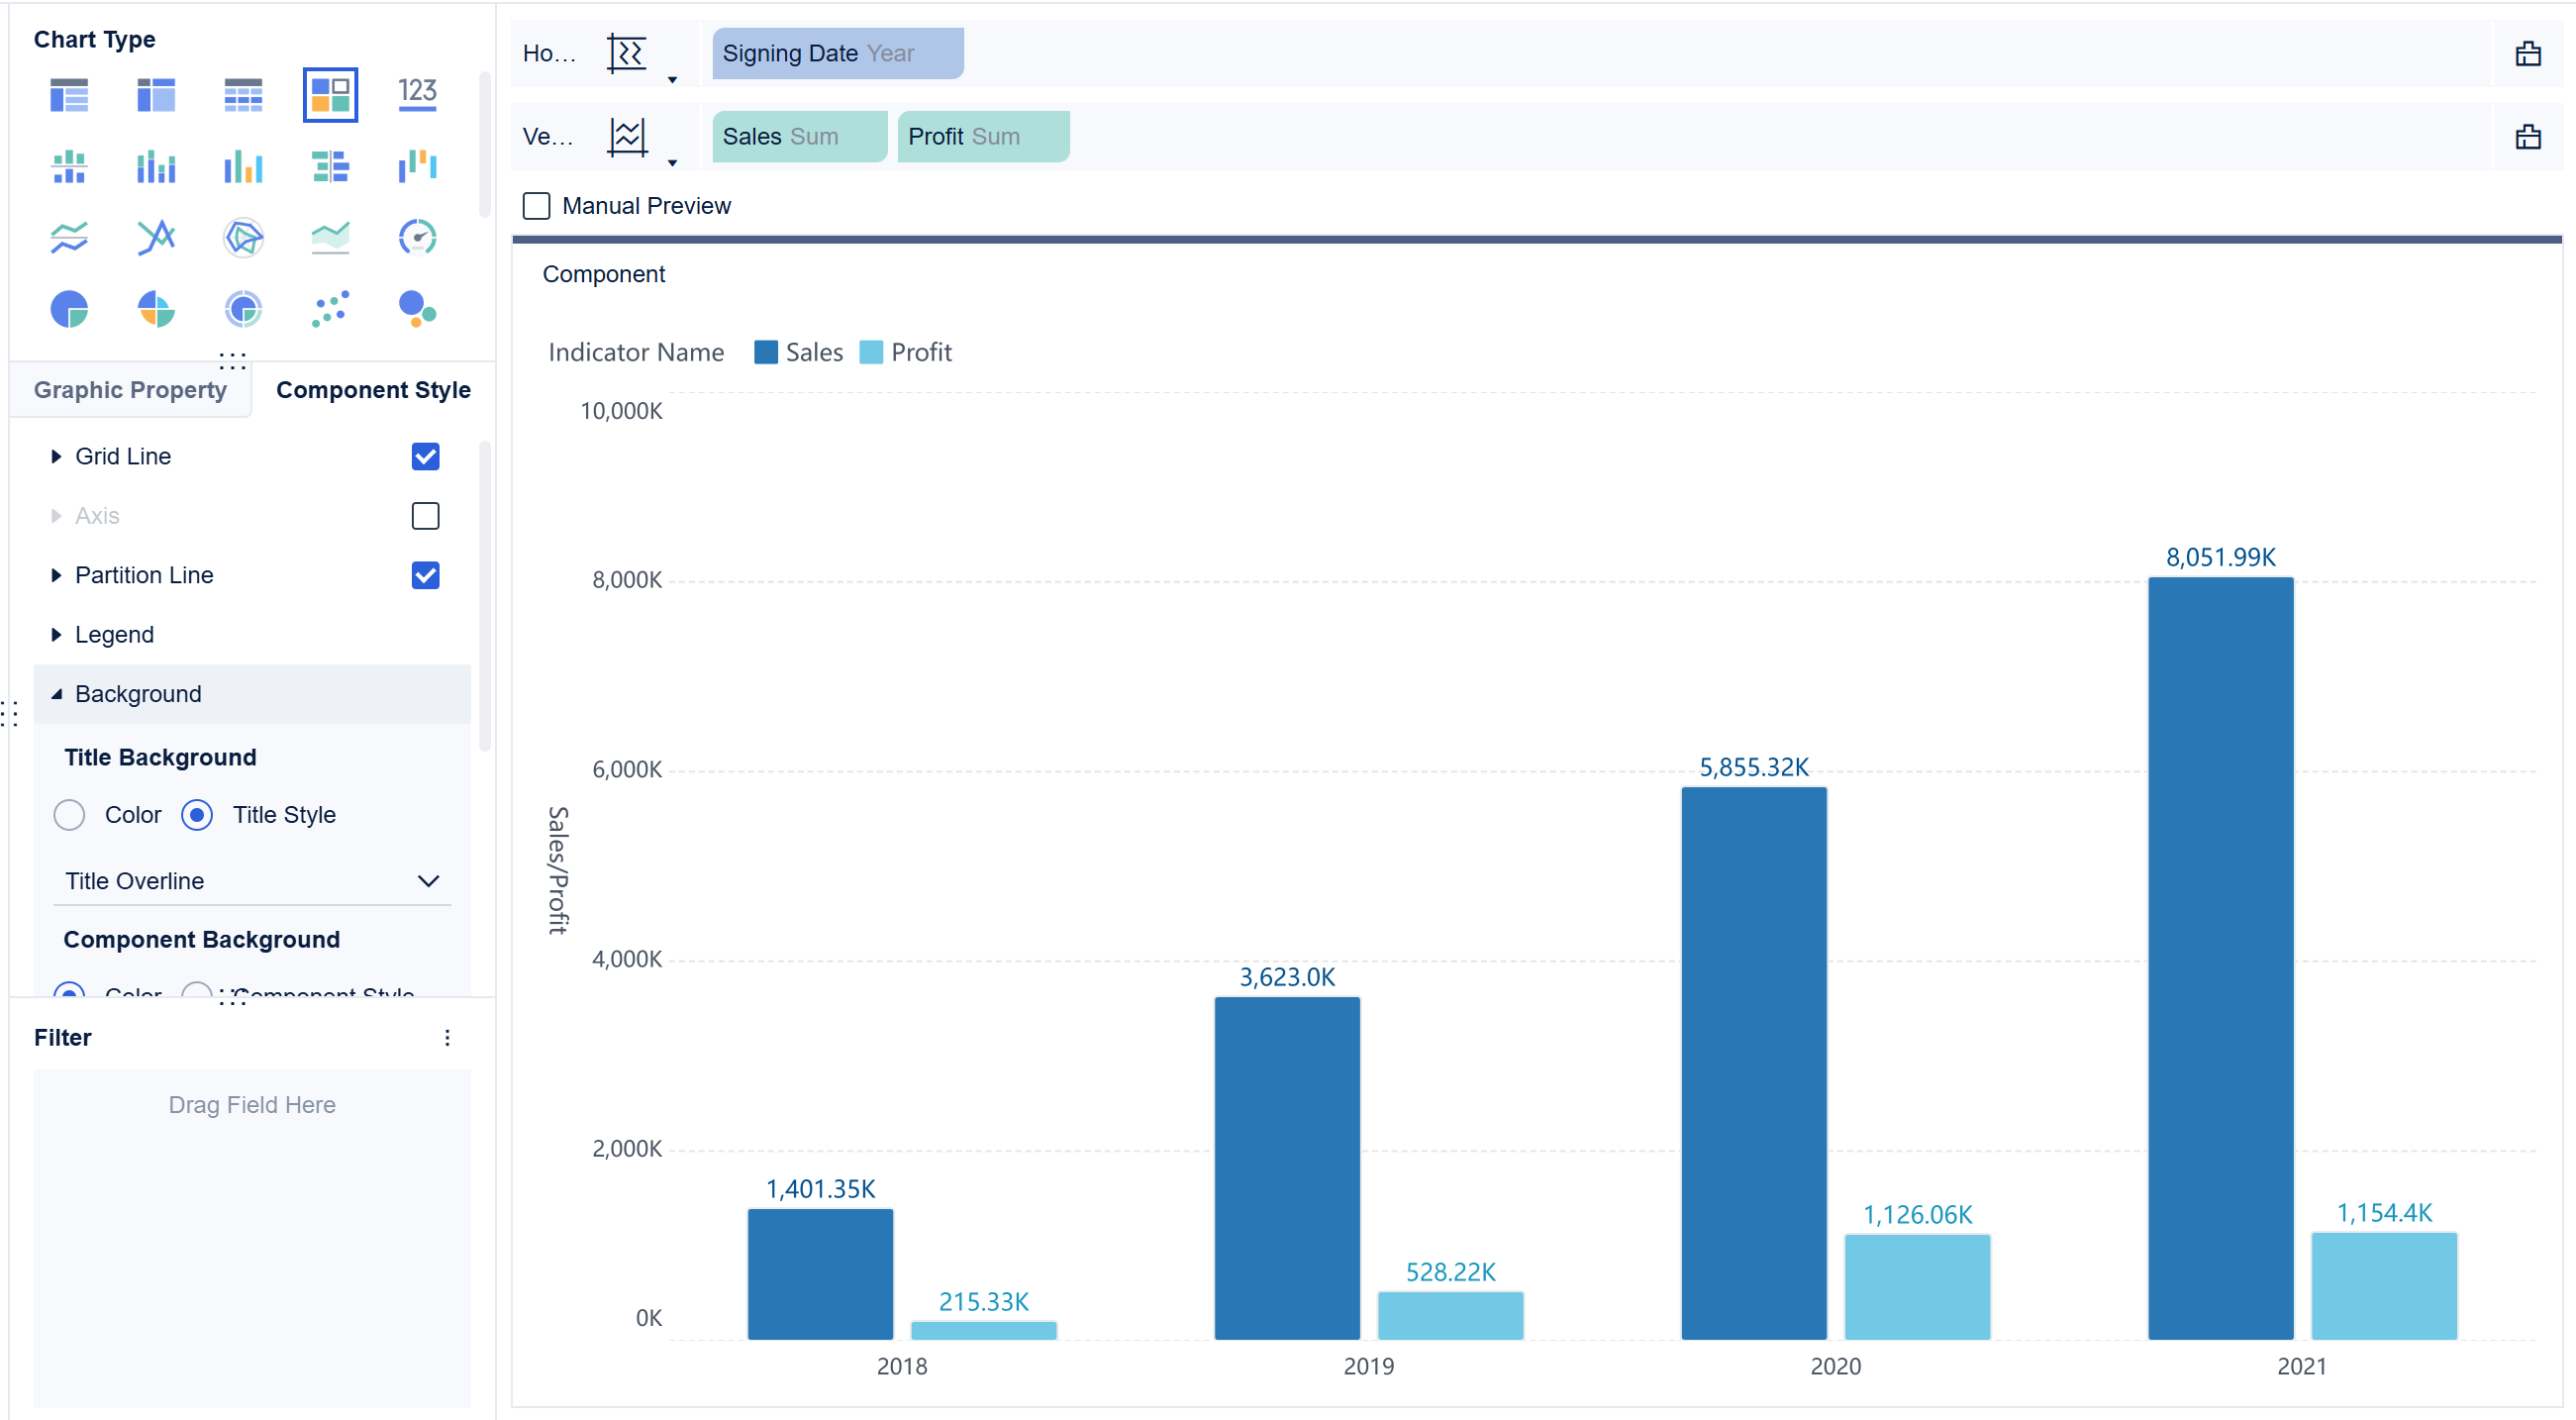Select the KPI indicator card (123) chart type
Image resolution: width=2576 pixels, height=1420 pixels.
tap(417, 95)
